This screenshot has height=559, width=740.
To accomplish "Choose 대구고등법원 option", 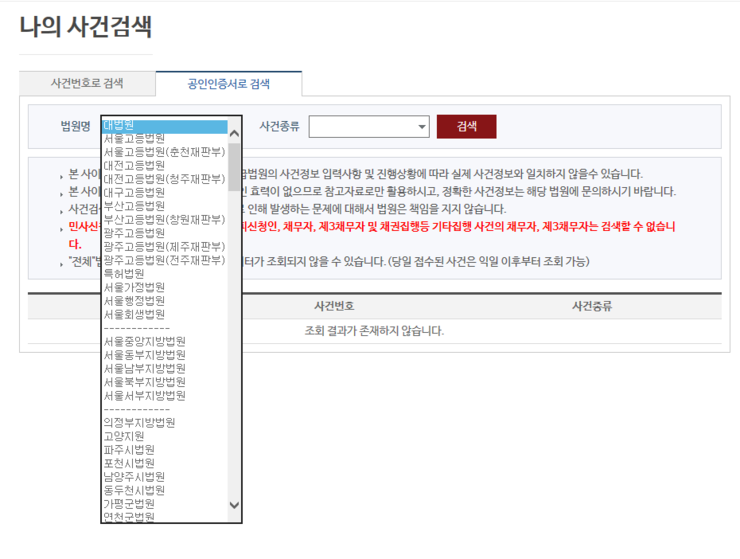I will tap(165, 193).
